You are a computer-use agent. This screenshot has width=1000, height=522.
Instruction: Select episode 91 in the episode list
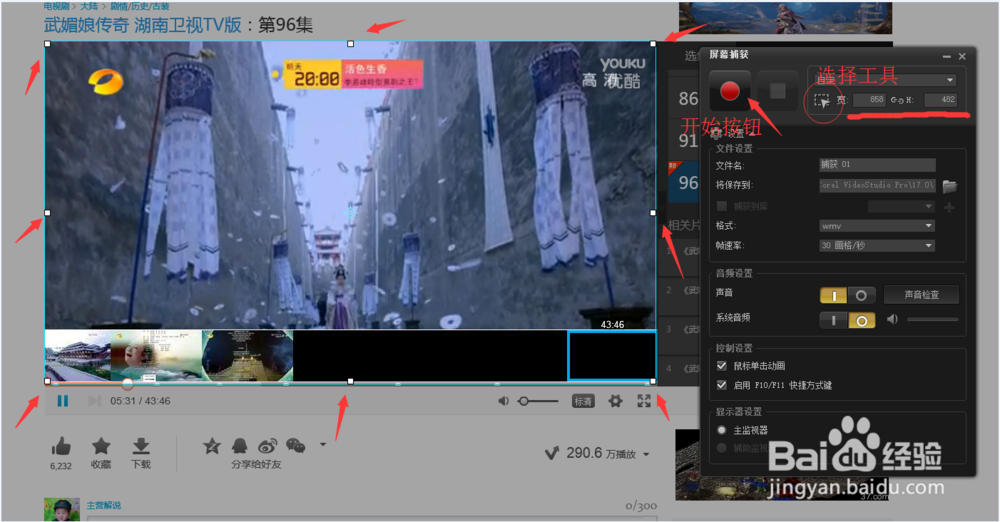pos(688,140)
